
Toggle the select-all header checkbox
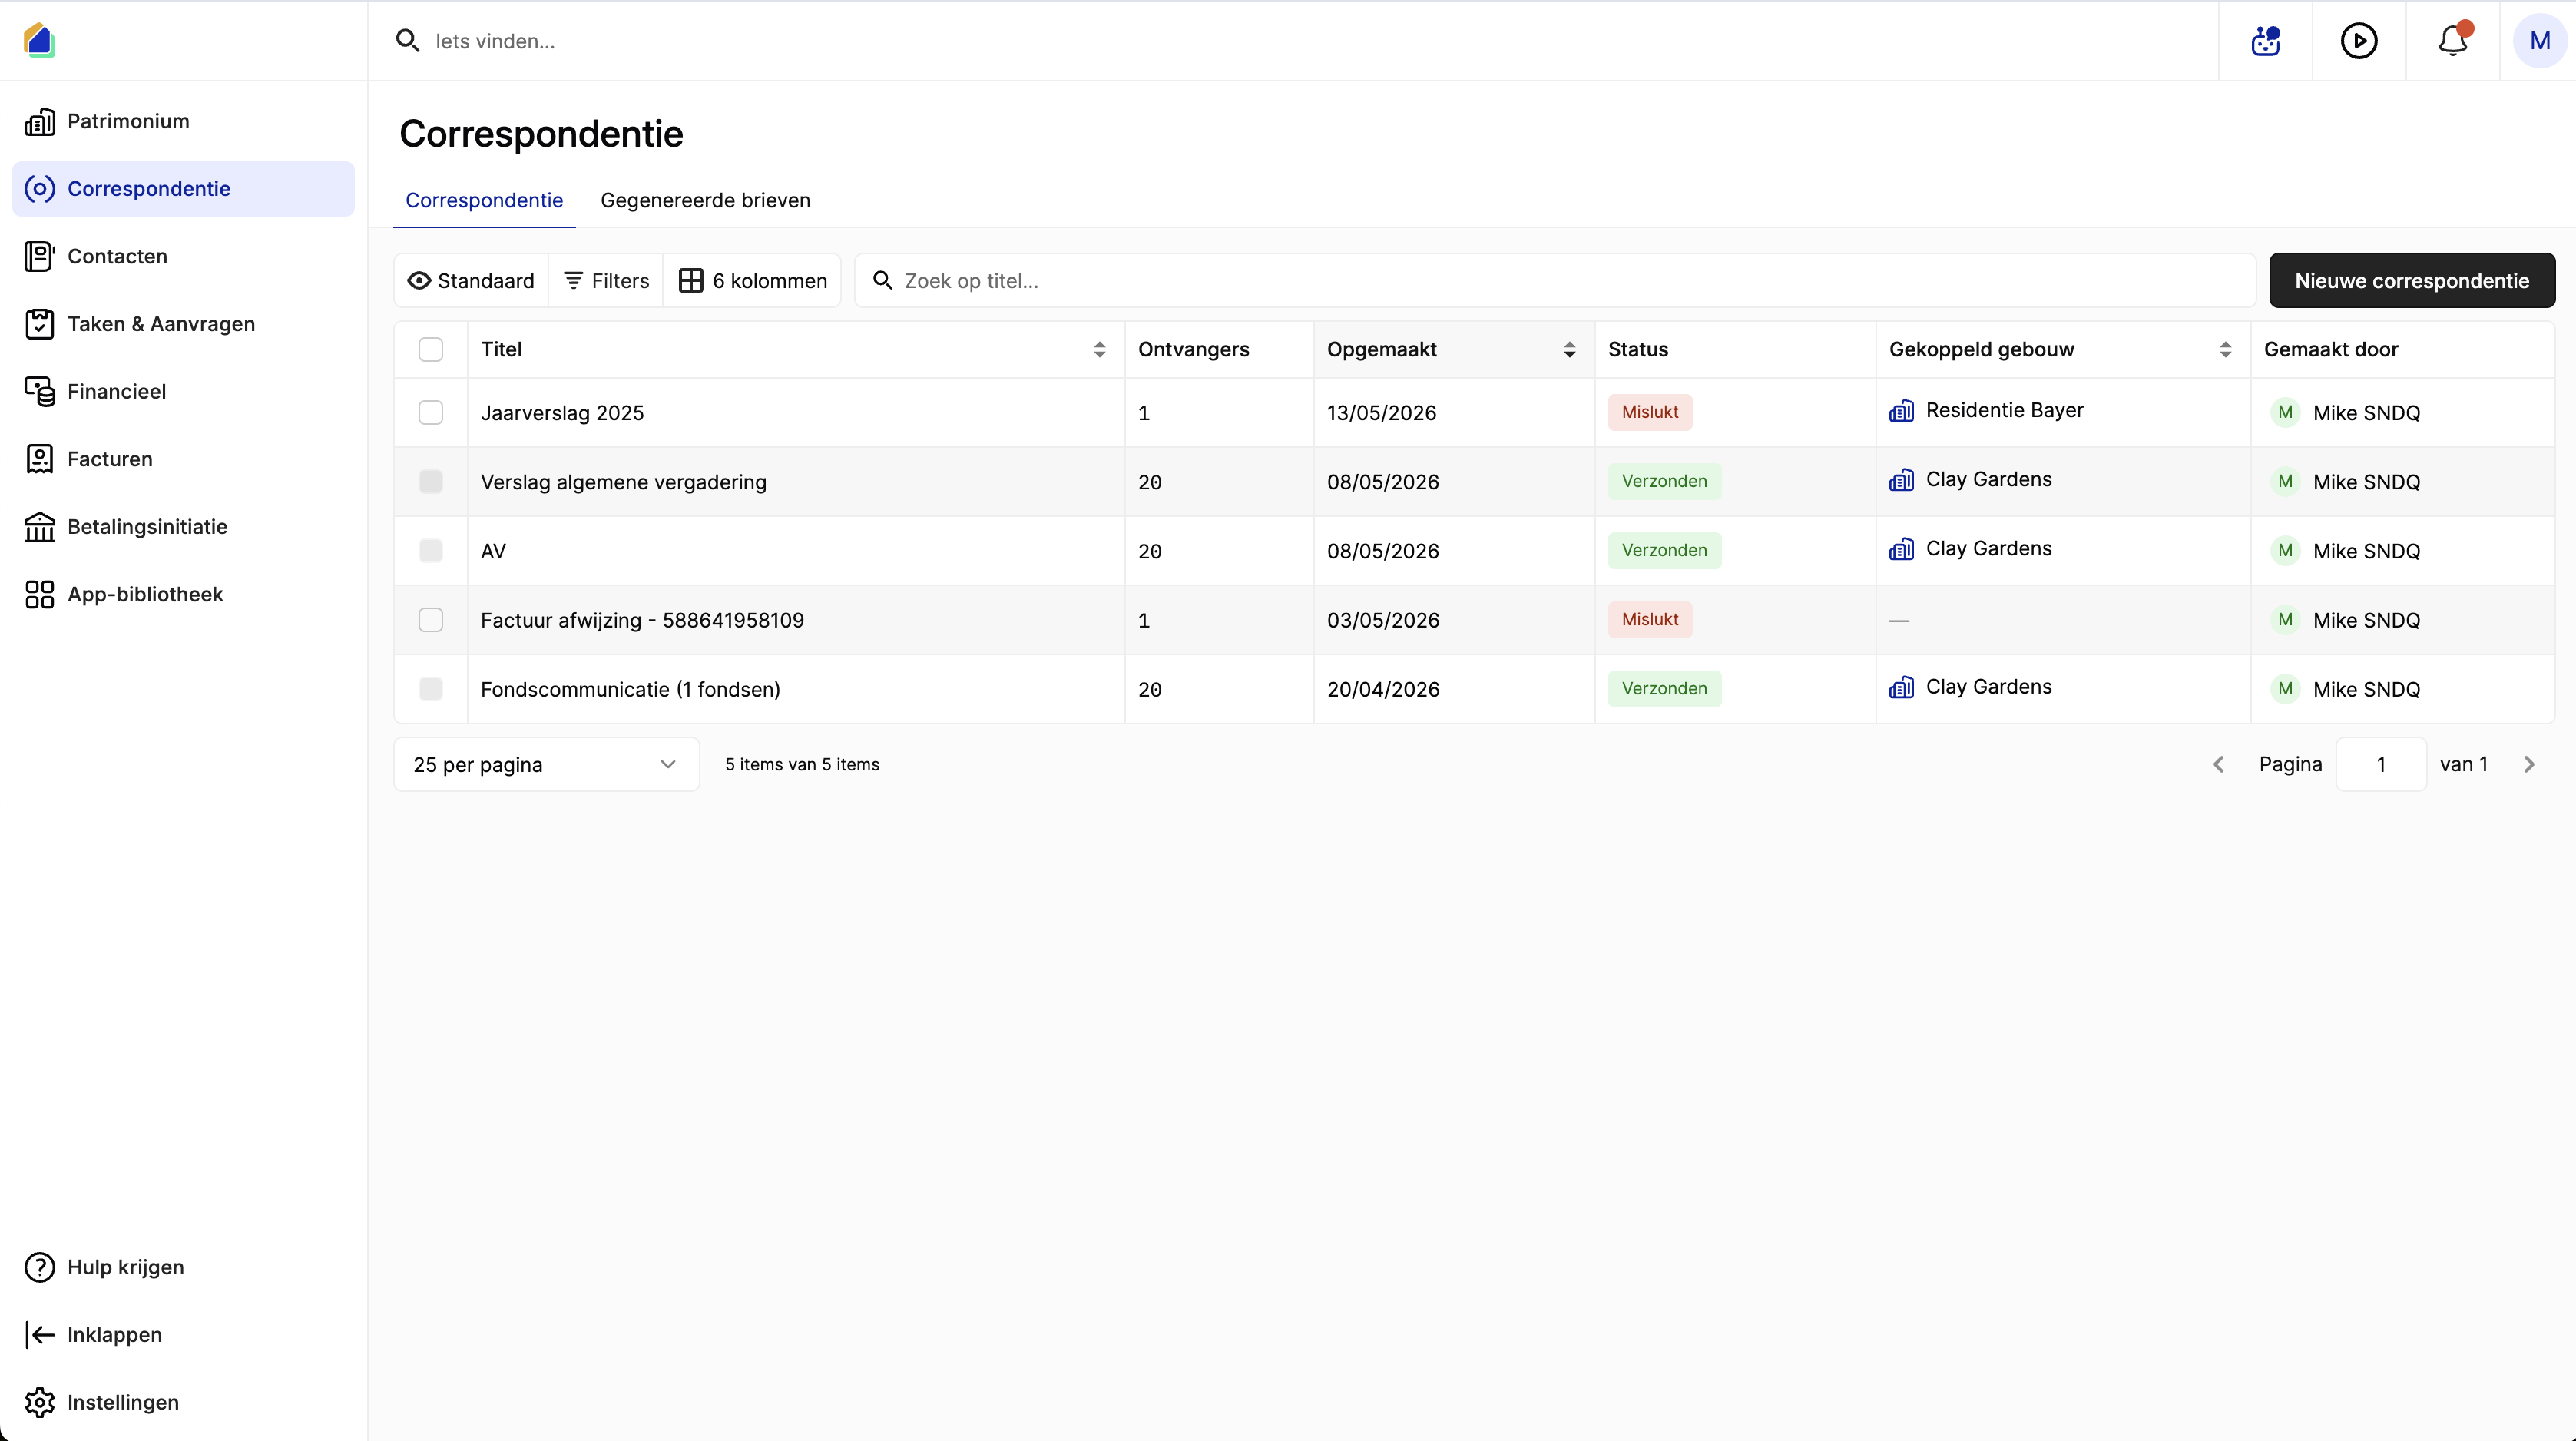coord(431,349)
